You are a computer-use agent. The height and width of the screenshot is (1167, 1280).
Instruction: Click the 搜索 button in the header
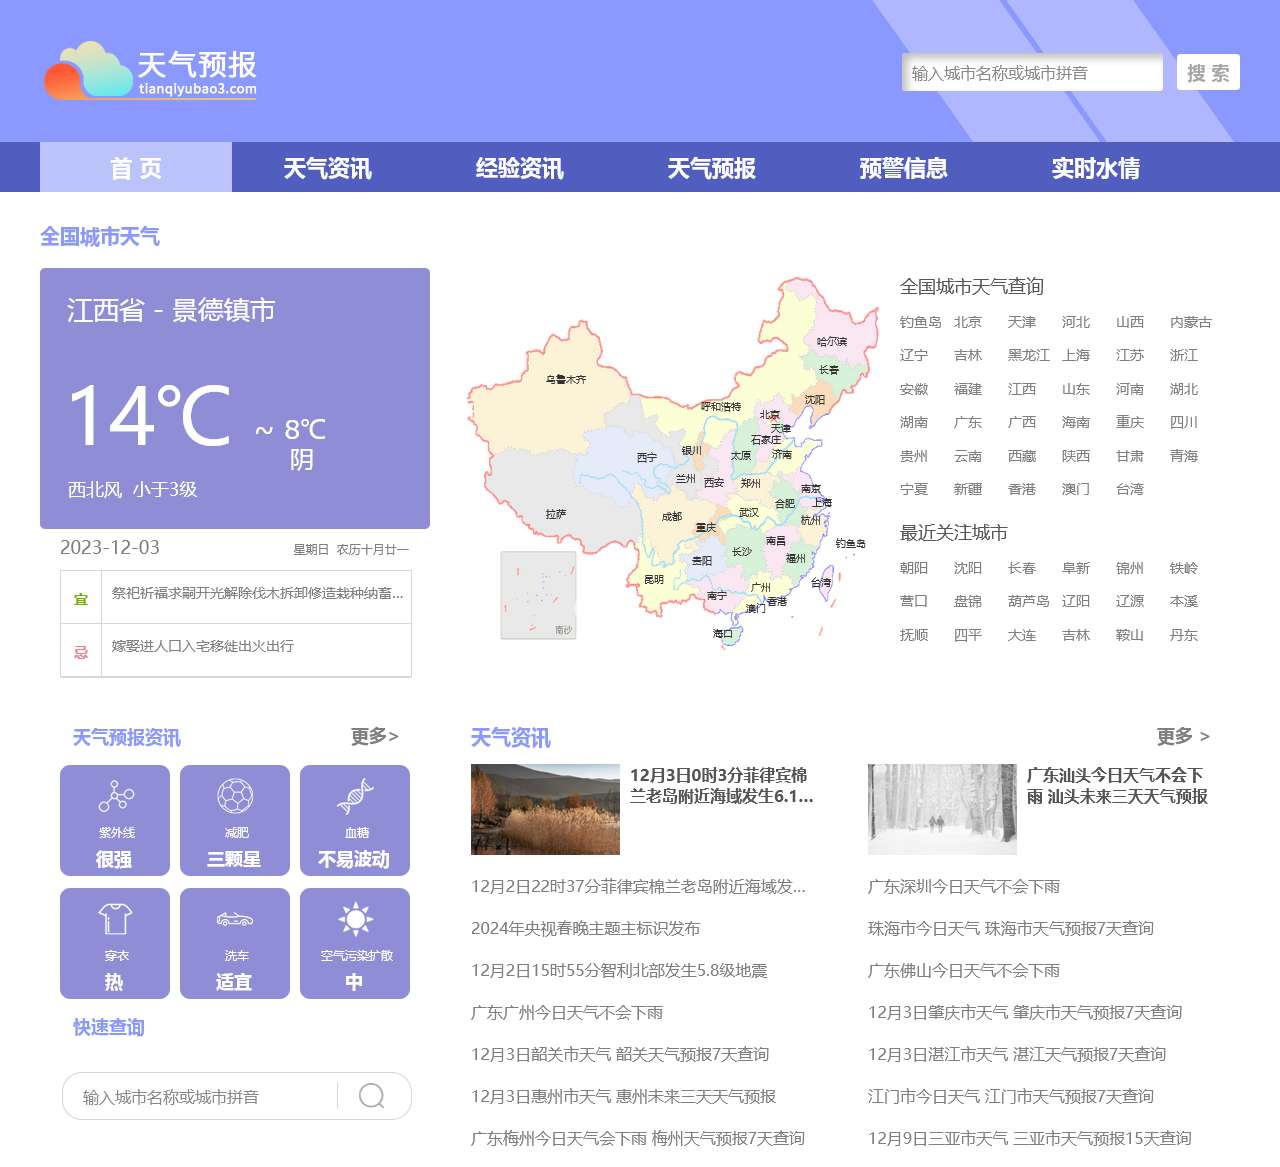(x=1208, y=72)
